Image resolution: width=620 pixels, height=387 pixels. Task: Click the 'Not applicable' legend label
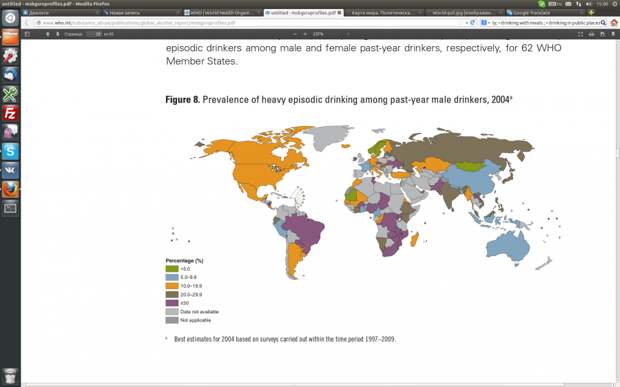pyautogui.click(x=195, y=320)
